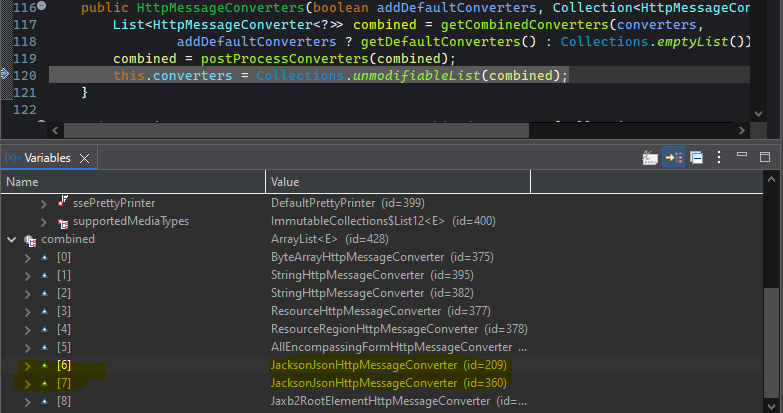Toggle Show Type Names in Variables toolbar

[650, 158]
